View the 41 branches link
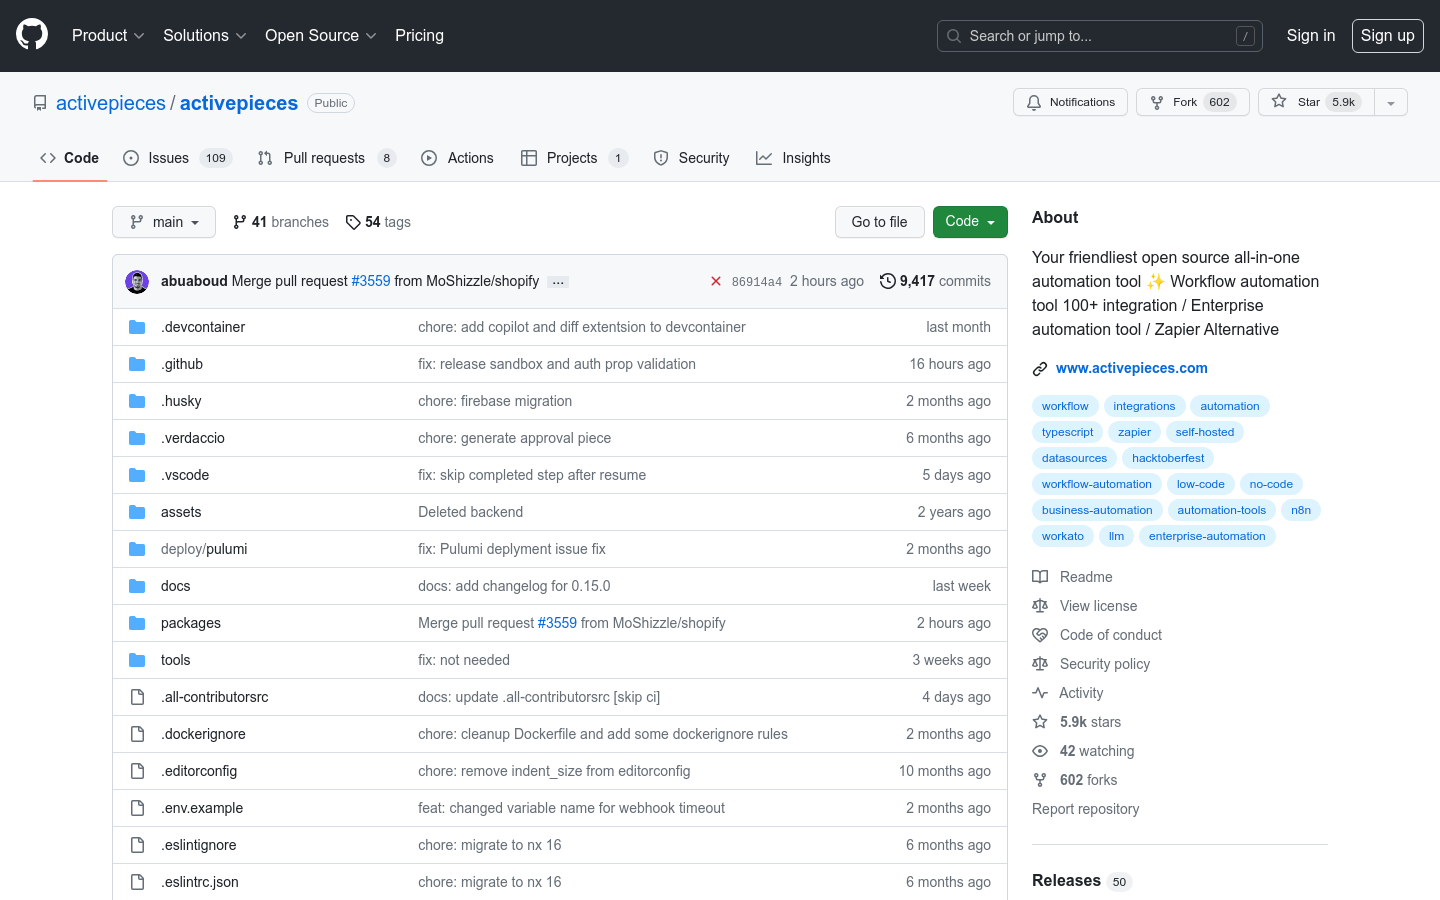The image size is (1440, 900). tap(280, 222)
